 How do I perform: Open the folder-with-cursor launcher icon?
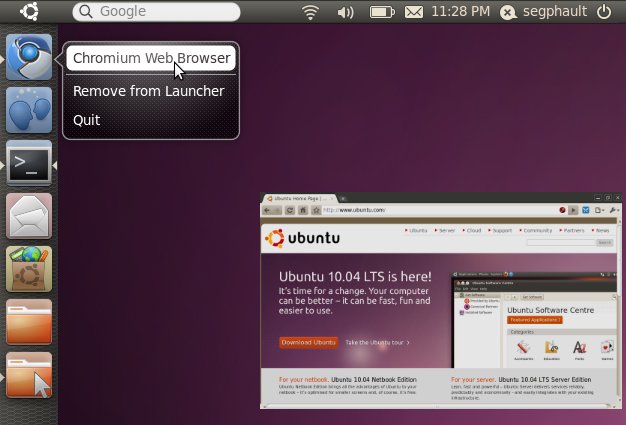tap(29, 375)
